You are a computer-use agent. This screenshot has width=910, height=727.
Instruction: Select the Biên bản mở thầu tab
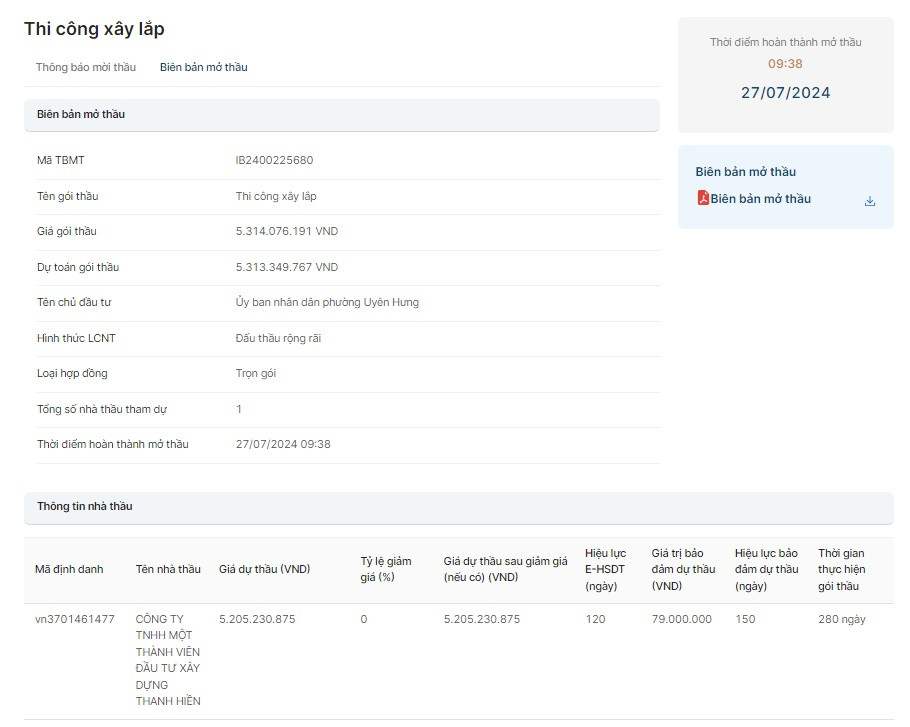[x=203, y=67]
